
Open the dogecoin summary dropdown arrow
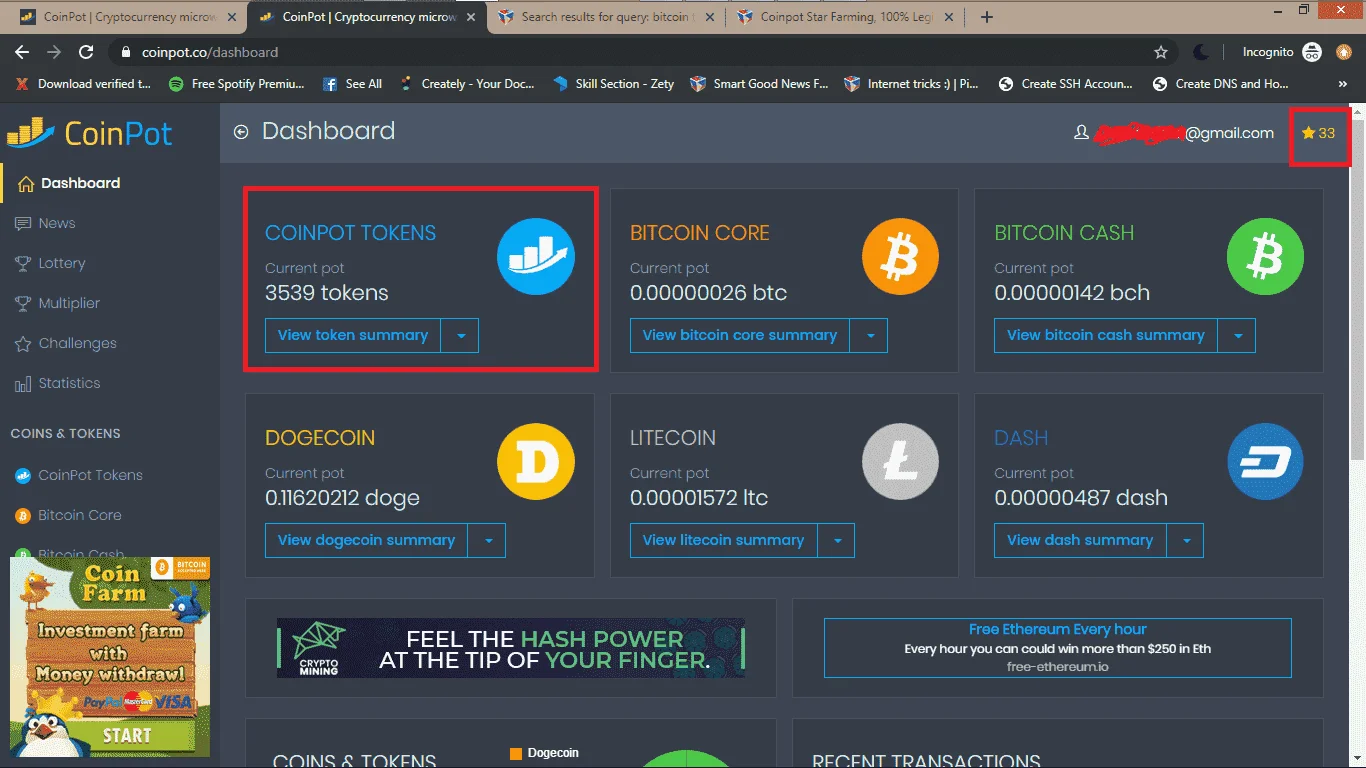click(x=487, y=541)
